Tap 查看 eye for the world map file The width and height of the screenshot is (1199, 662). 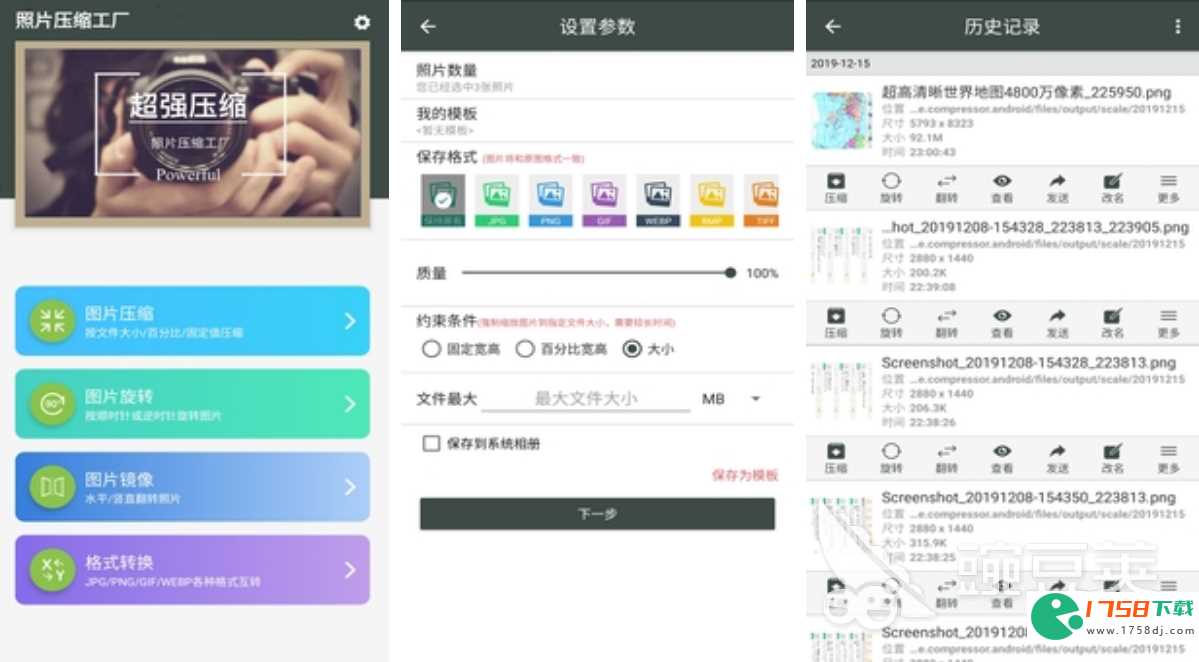click(1002, 188)
